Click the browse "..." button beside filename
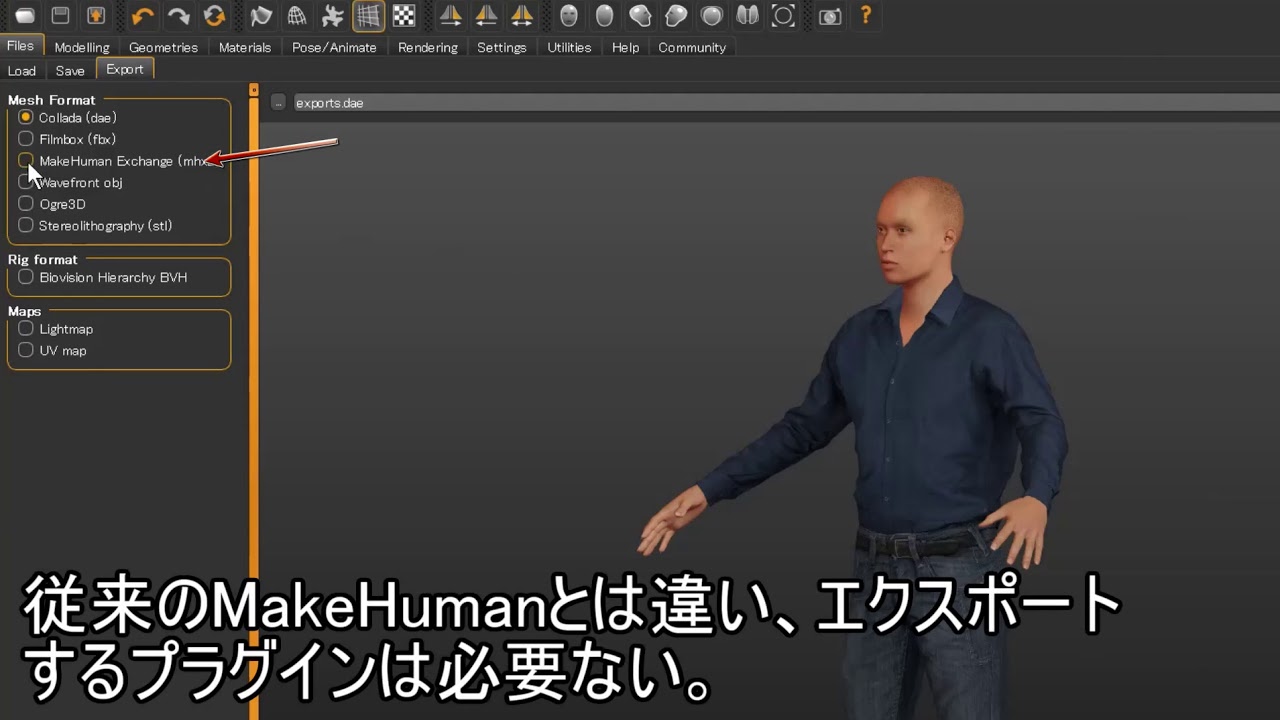The image size is (1280, 720). click(278, 102)
